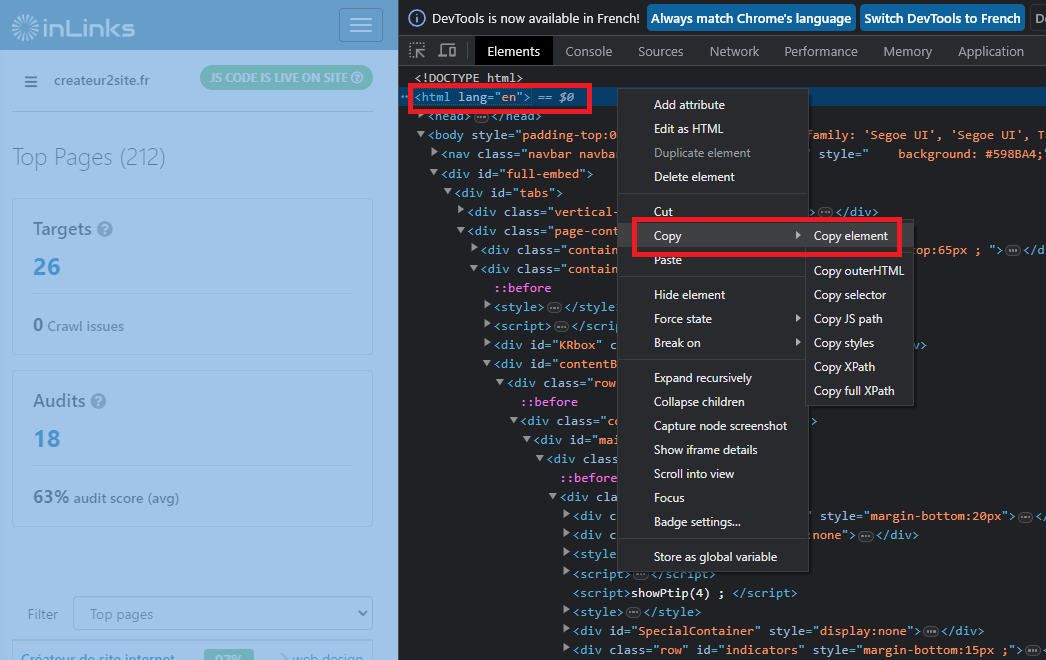
Task: Expand the head element node
Action: pyautogui.click(x=422, y=116)
